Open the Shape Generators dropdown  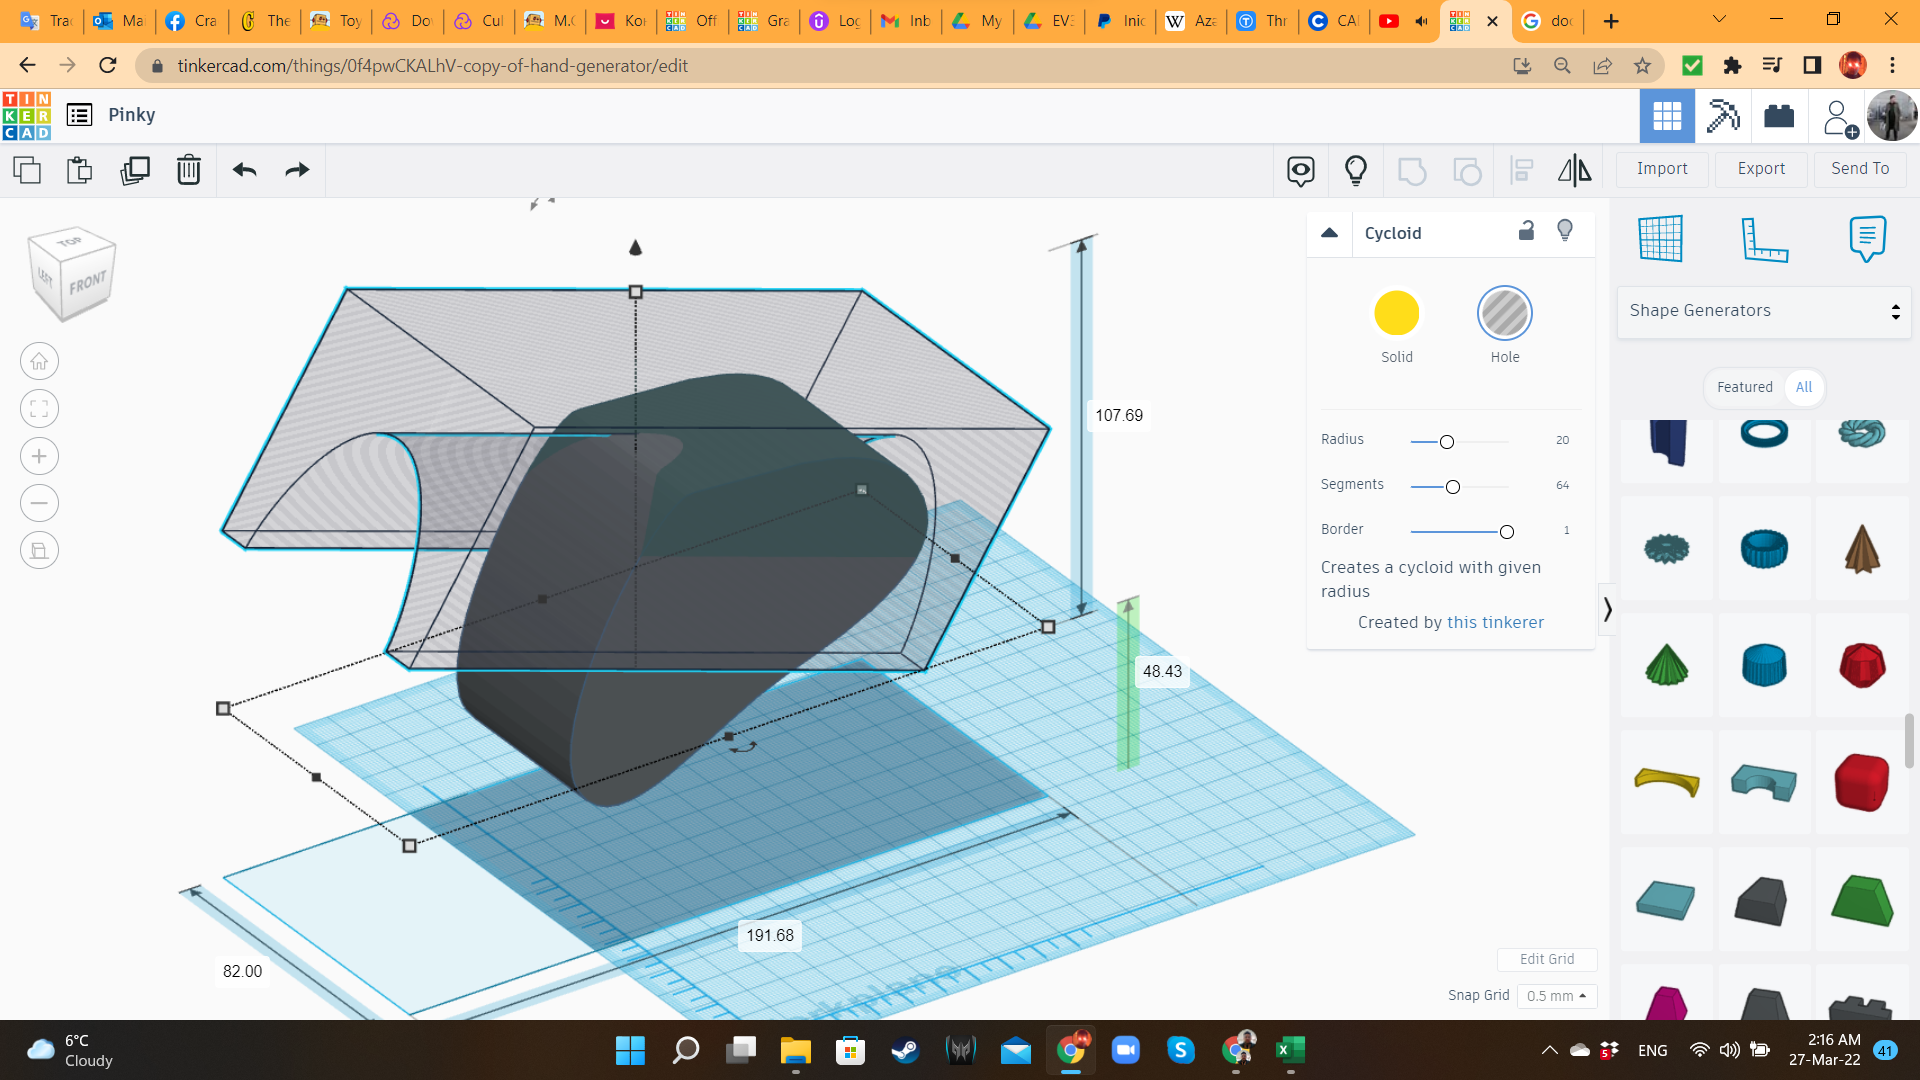1763,311
